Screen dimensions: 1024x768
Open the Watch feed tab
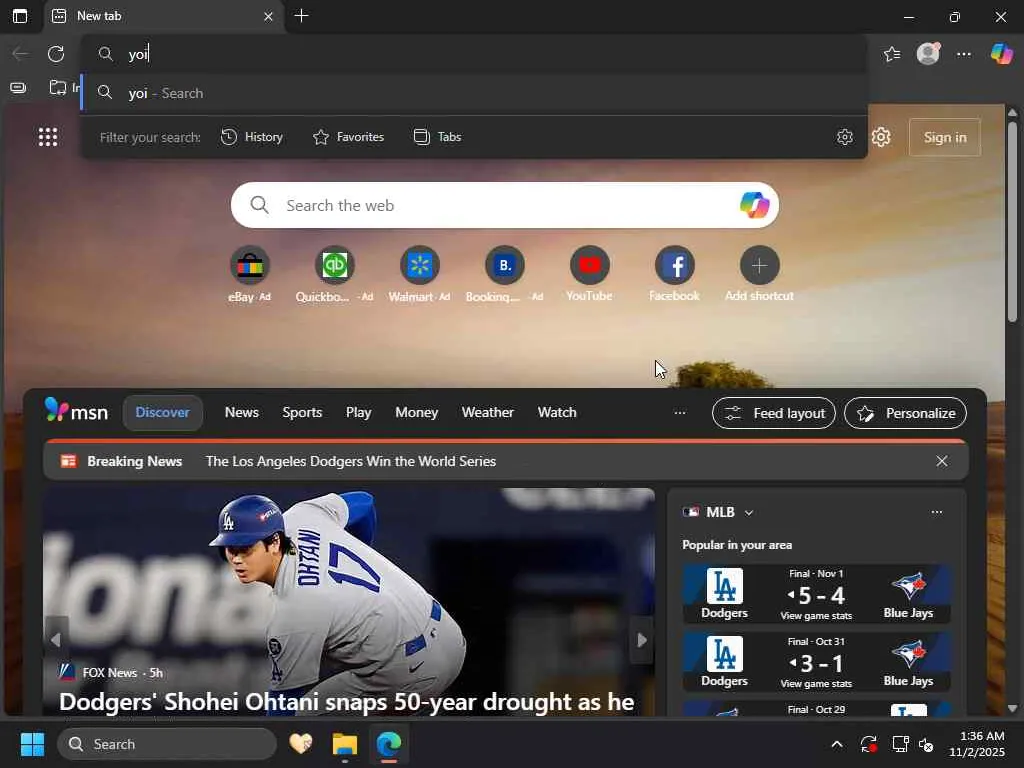[x=557, y=413]
